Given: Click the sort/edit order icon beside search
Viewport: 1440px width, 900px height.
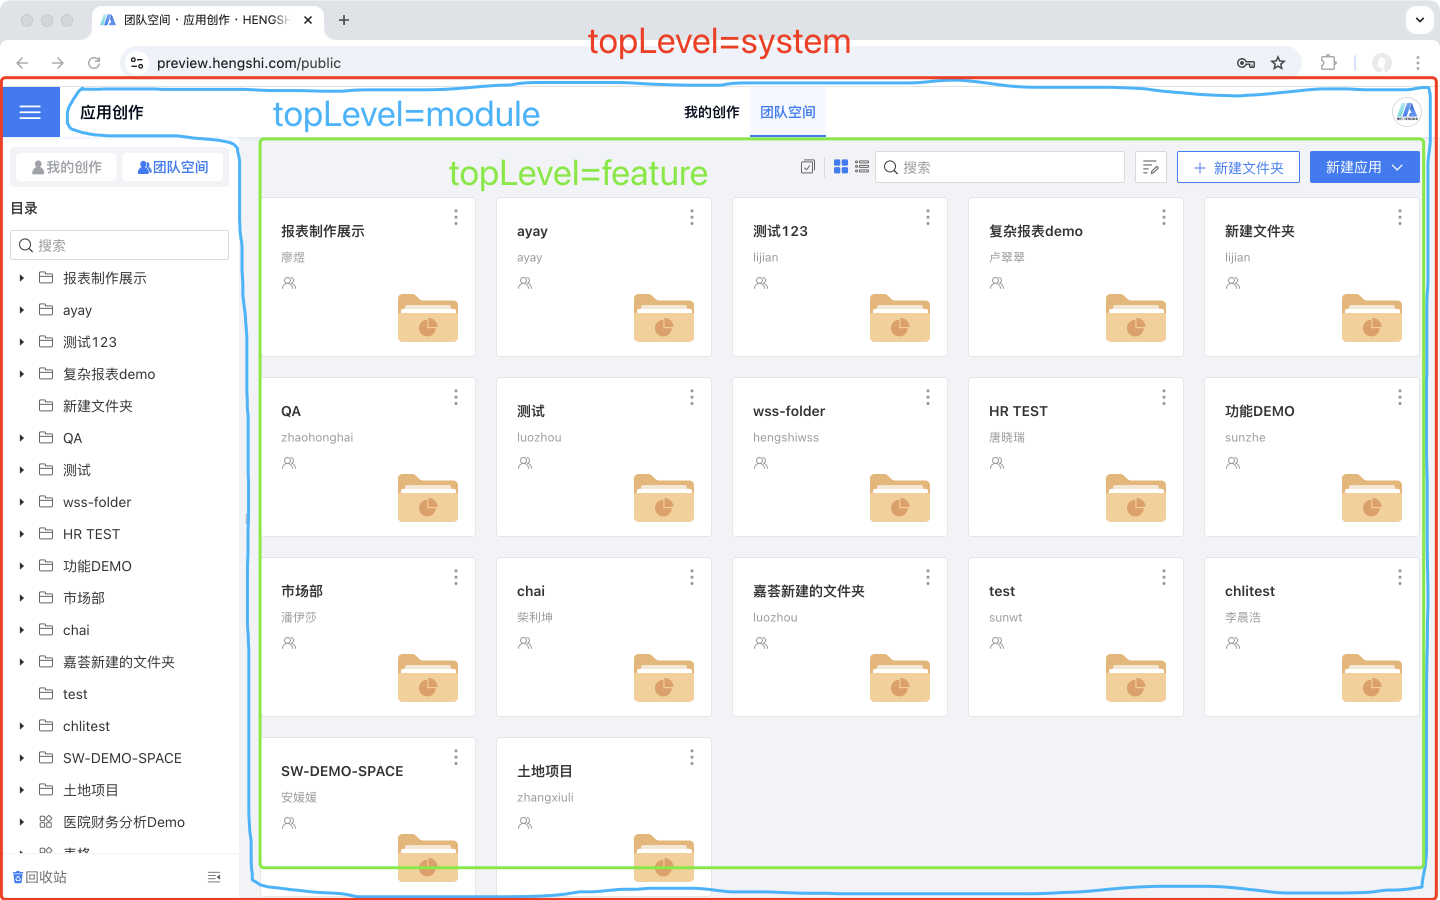Looking at the screenshot, I should pyautogui.click(x=1151, y=167).
